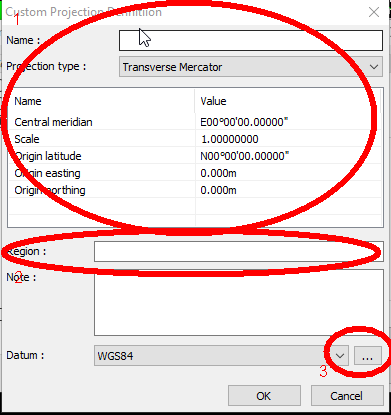This screenshot has width=391, height=415.
Task: Select the Central meridian row
Action: point(195,122)
